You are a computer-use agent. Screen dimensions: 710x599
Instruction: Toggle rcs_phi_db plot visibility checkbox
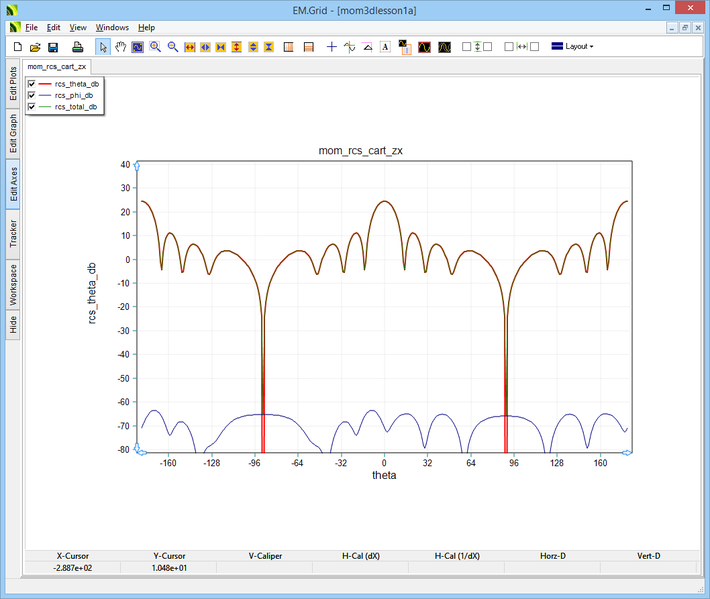pos(32,95)
